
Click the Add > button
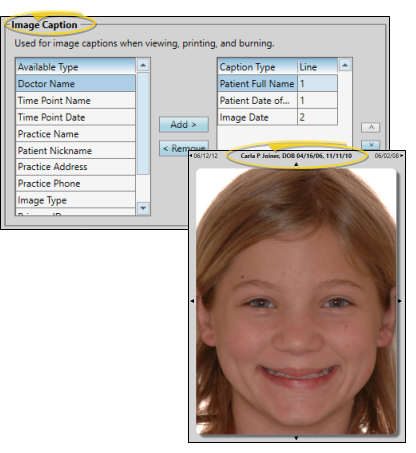(184, 125)
